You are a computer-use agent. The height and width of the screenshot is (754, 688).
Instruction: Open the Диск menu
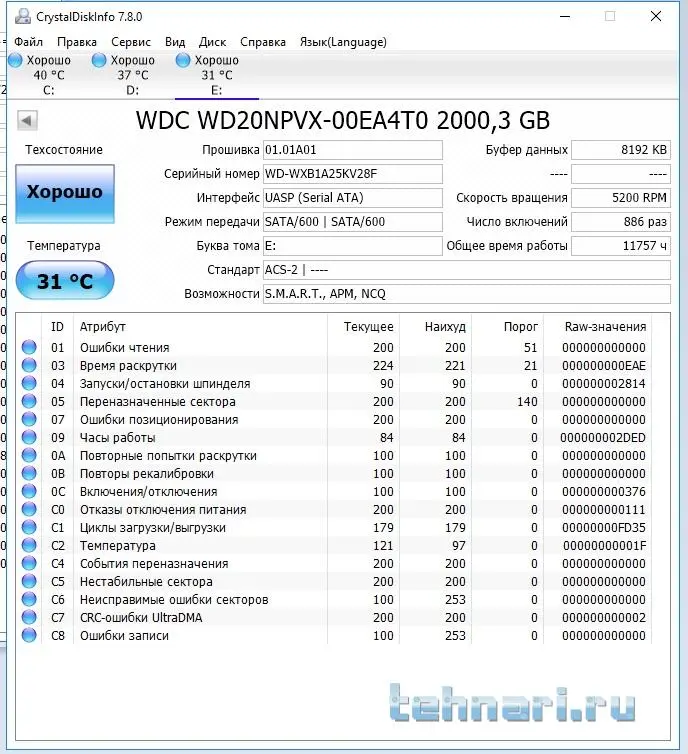pyautogui.click(x=213, y=42)
